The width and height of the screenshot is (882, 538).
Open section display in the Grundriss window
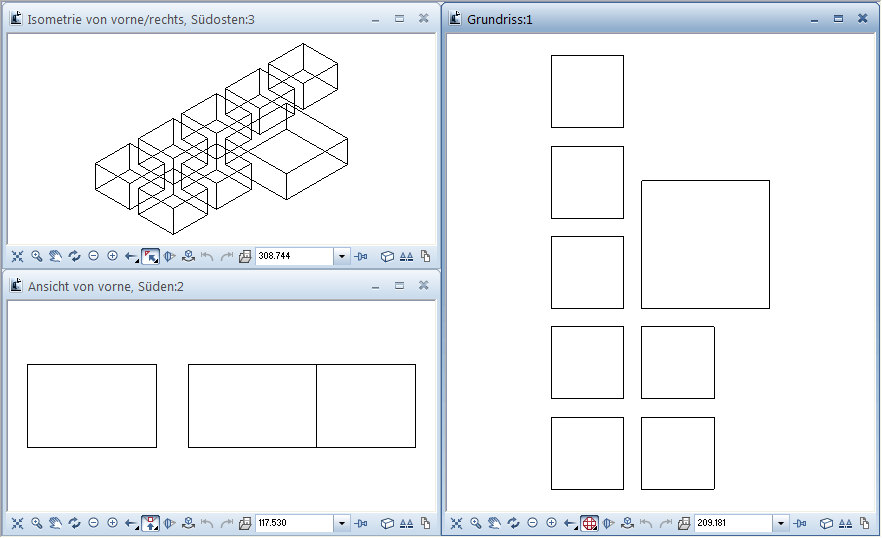pyautogui.click(x=845, y=523)
